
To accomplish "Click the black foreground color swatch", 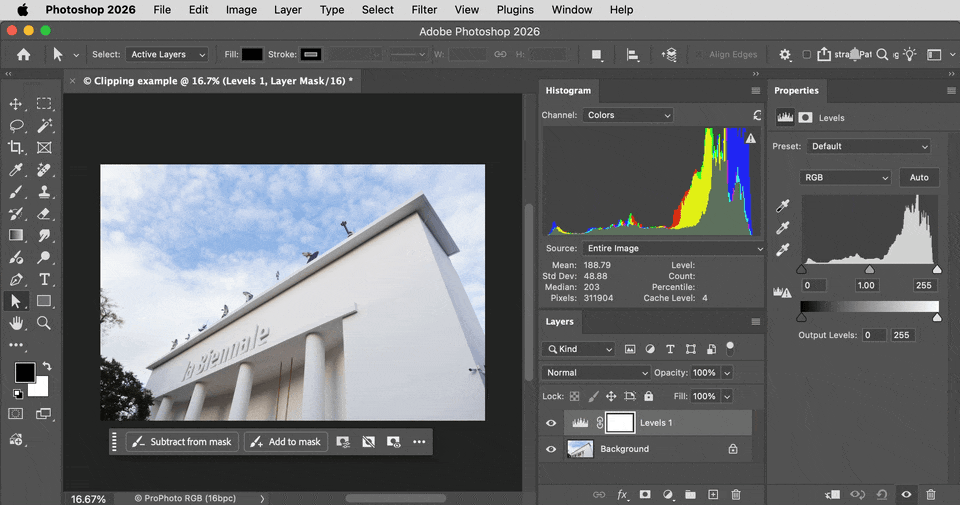I will 25,372.
